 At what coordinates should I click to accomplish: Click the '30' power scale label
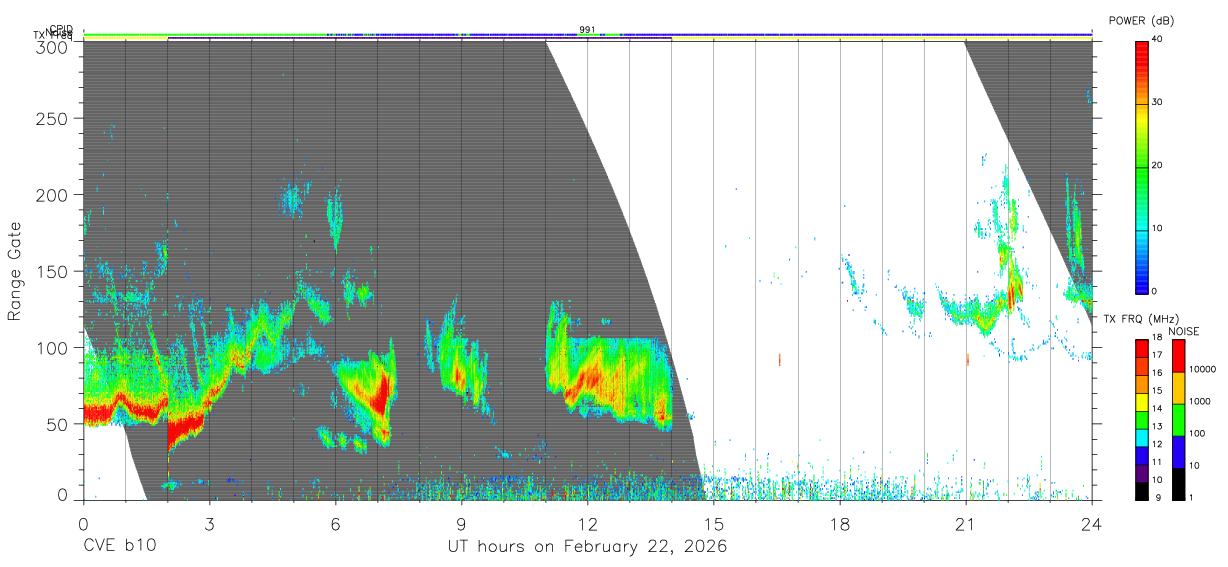(x=1158, y=103)
